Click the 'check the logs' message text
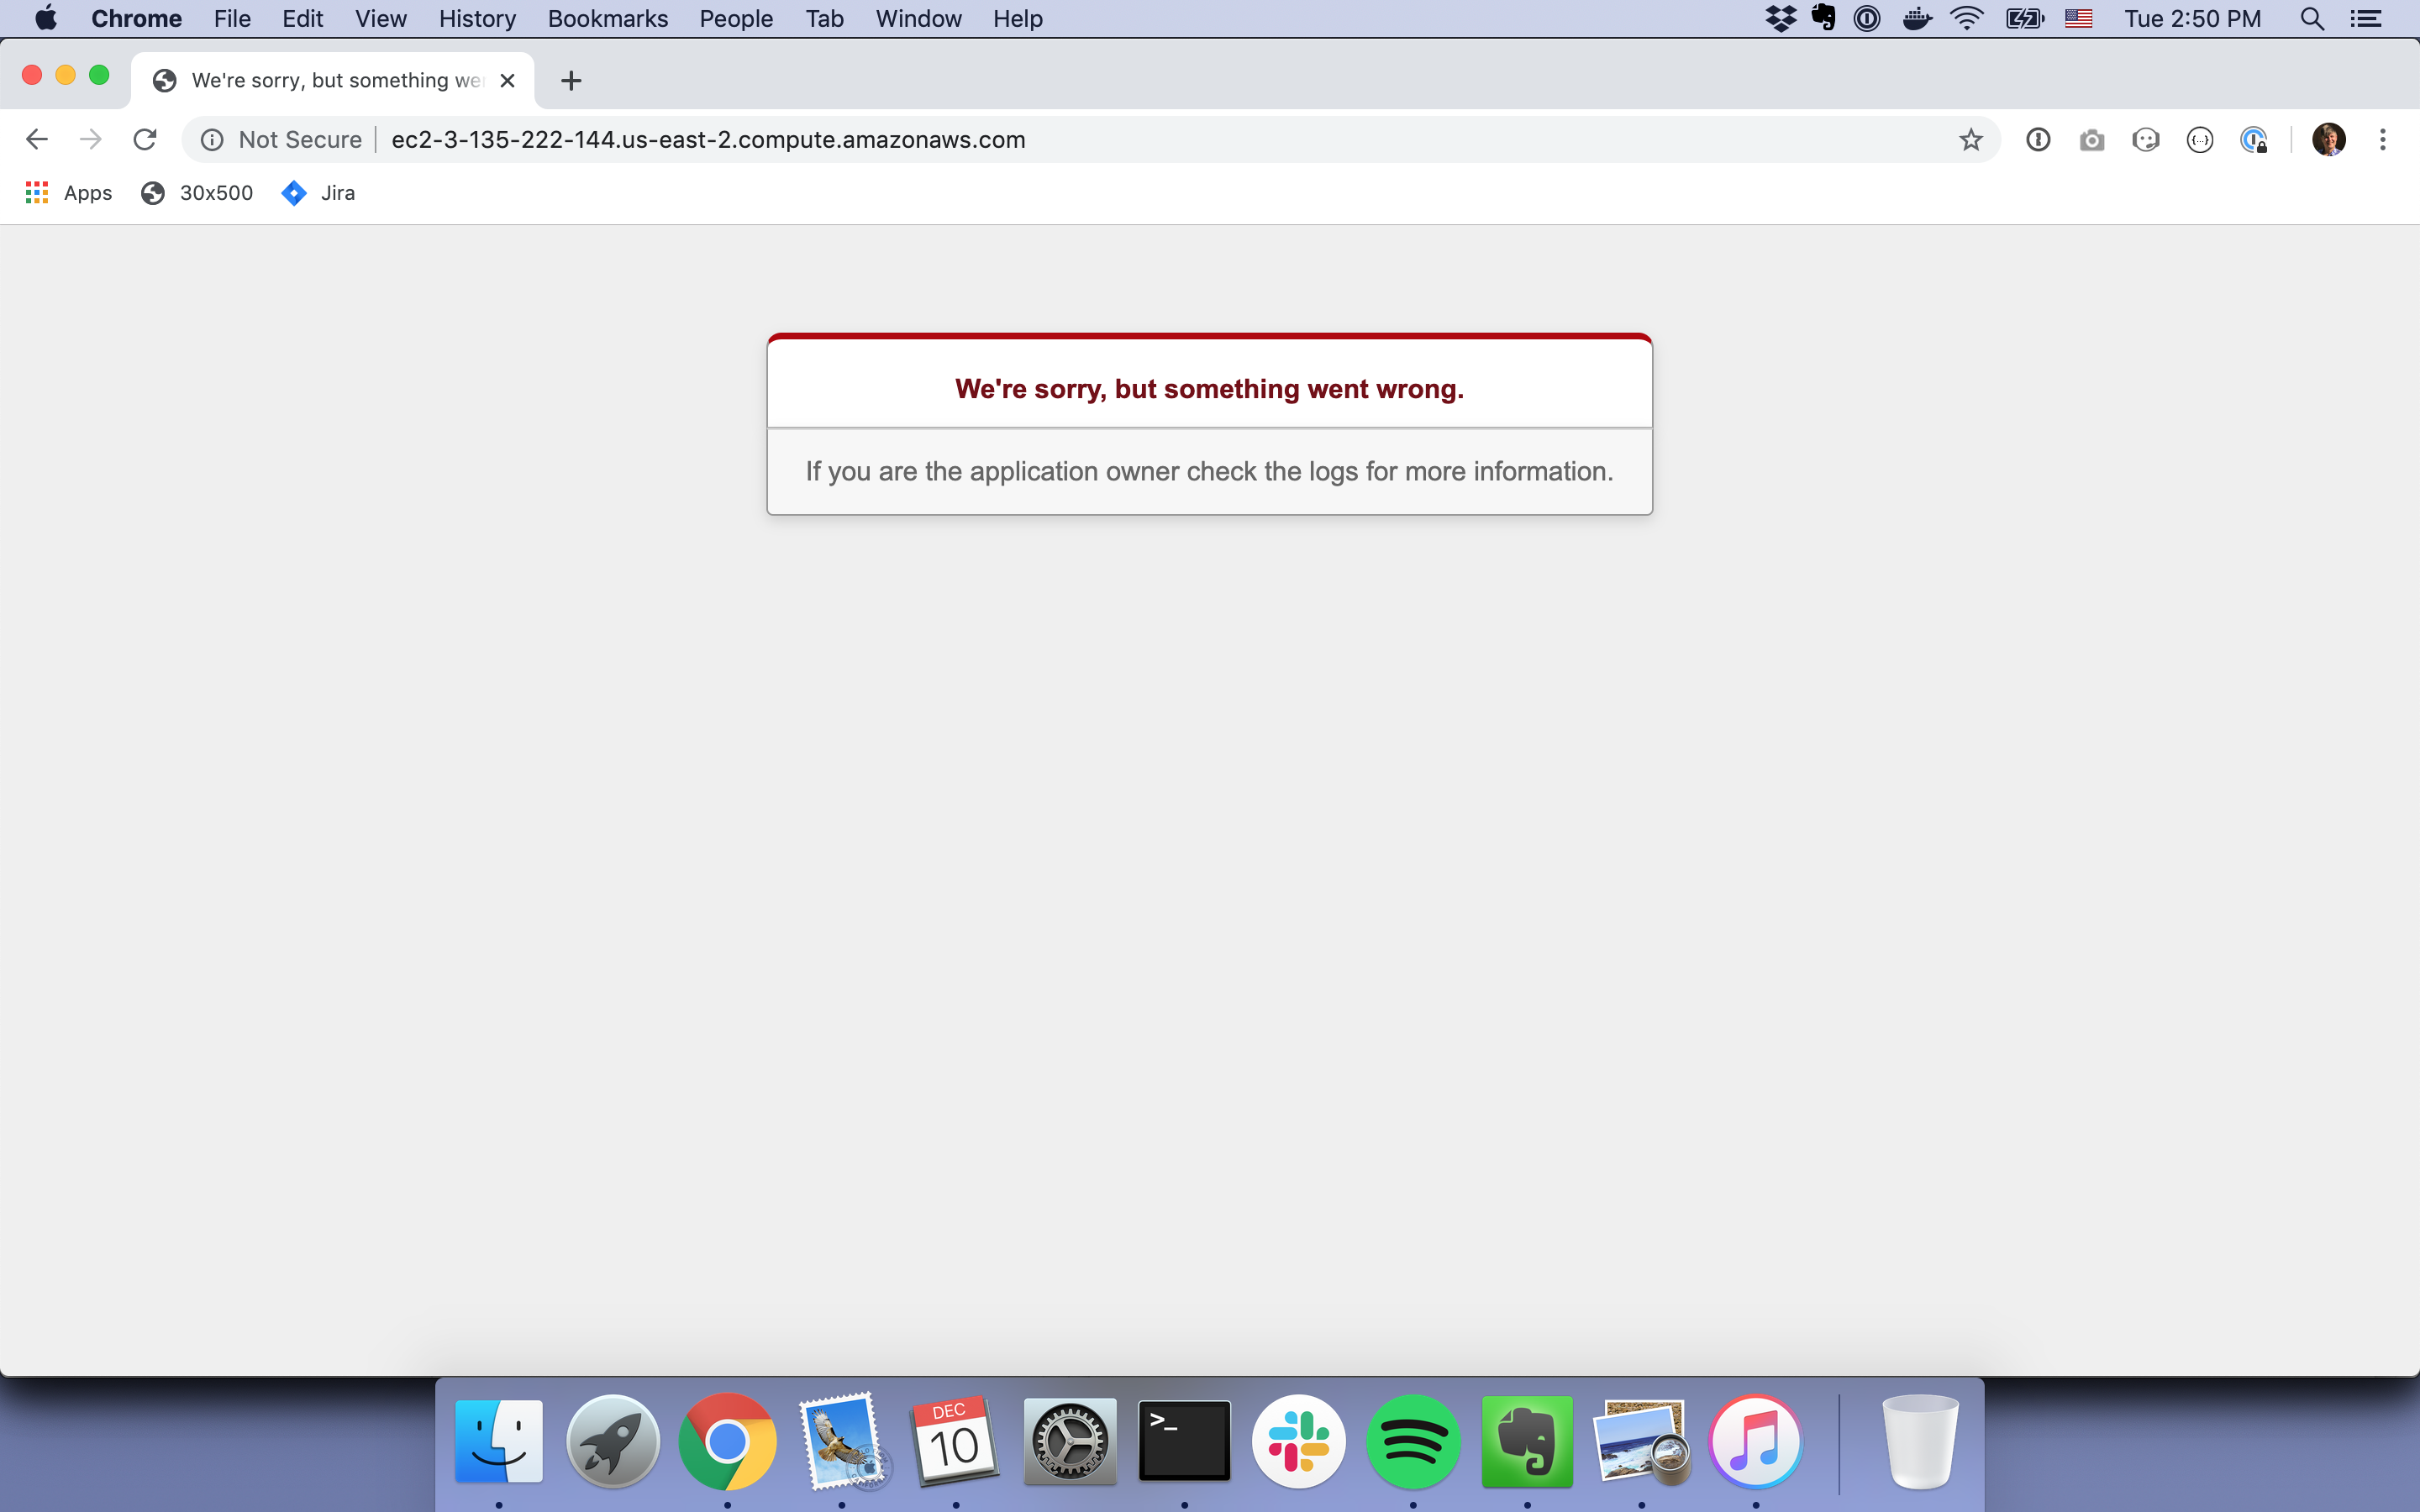Image resolution: width=2420 pixels, height=1512 pixels. [x=1209, y=471]
